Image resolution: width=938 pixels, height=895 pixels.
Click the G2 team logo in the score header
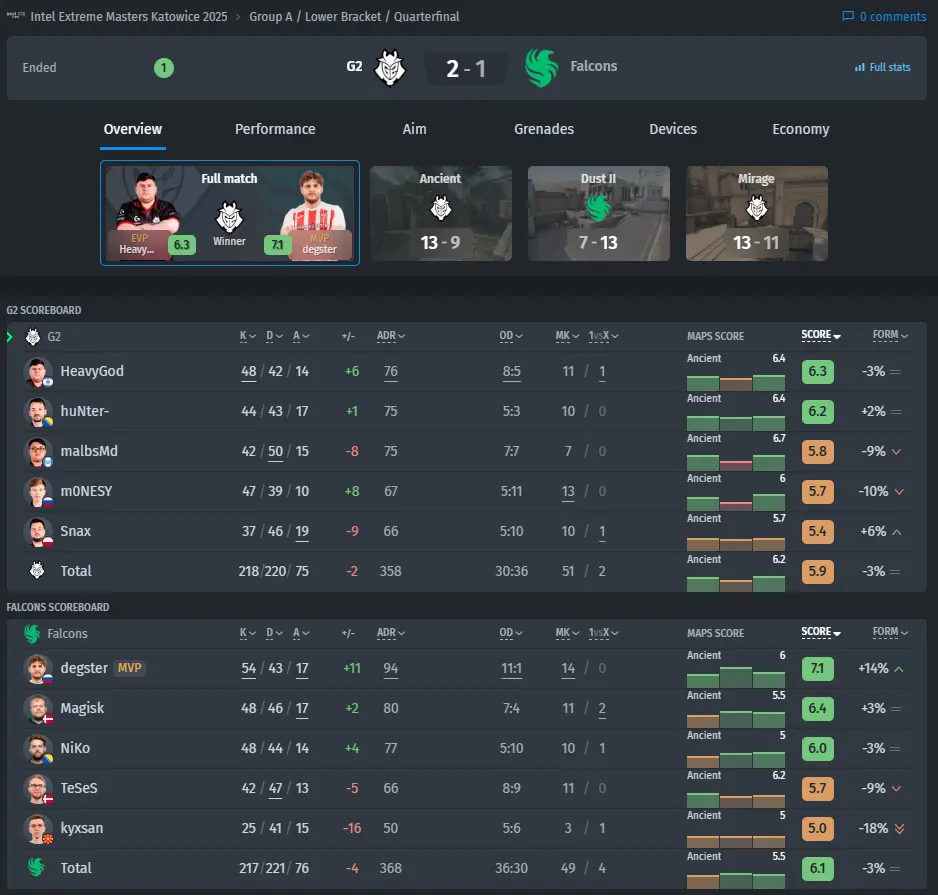[x=390, y=67]
